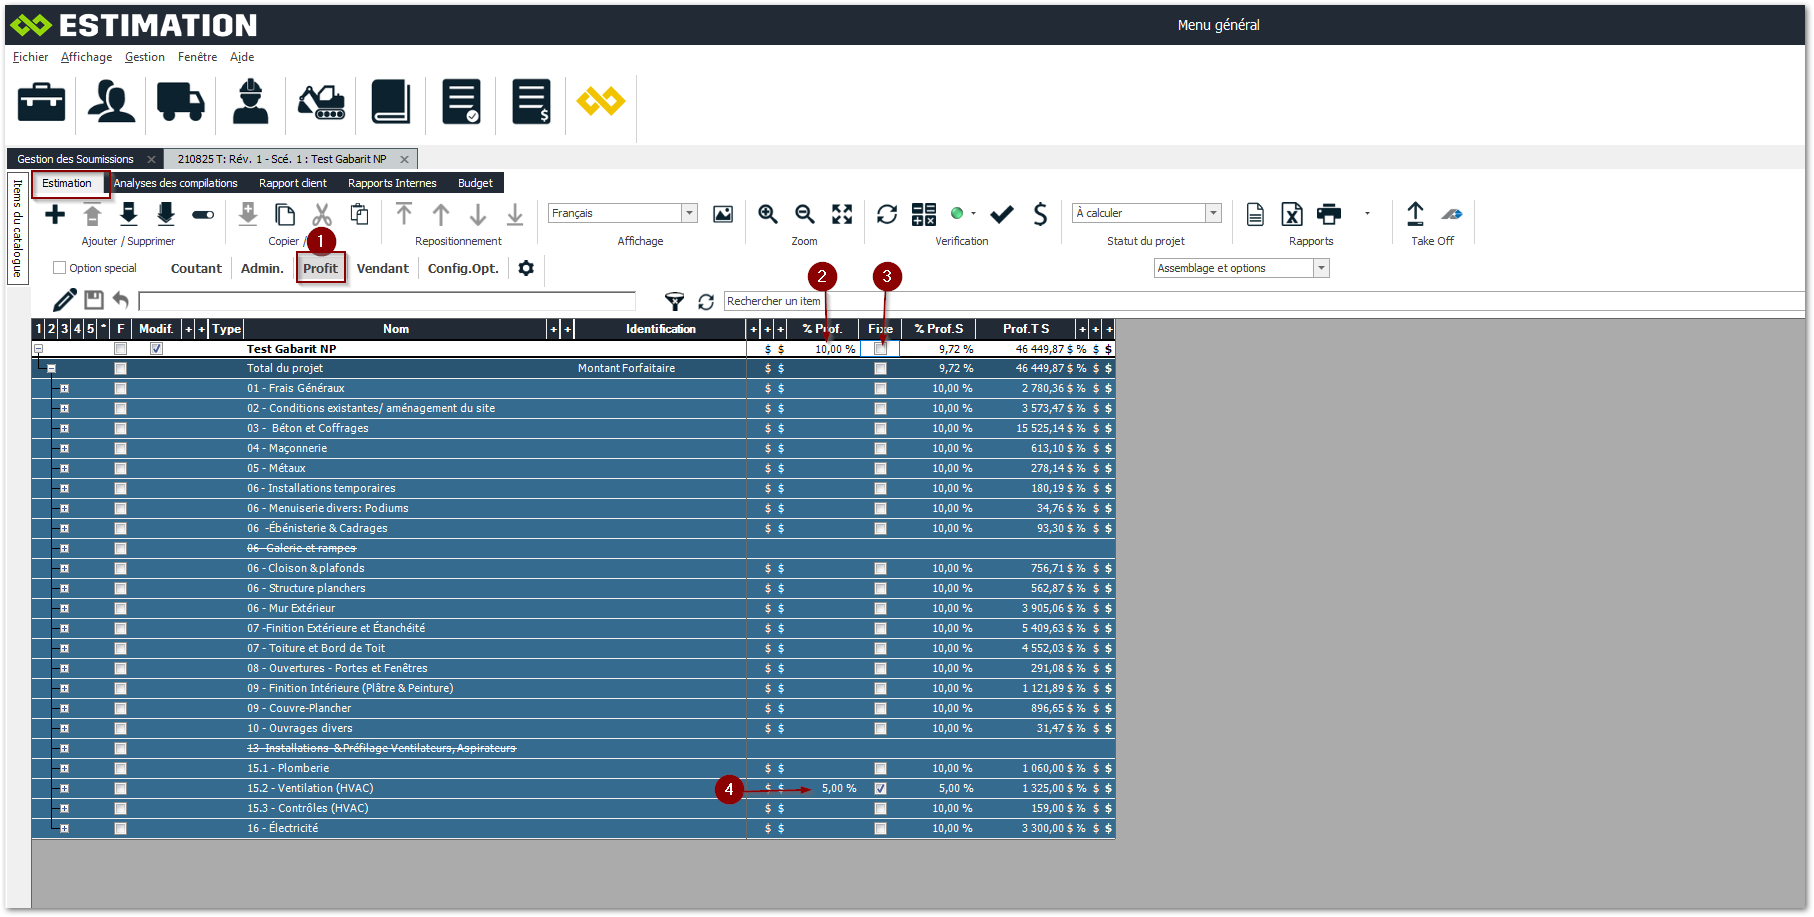This screenshot has width=1814, height=917.
Task: Open the Français language dropdown
Action: click(x=689, y=213)
